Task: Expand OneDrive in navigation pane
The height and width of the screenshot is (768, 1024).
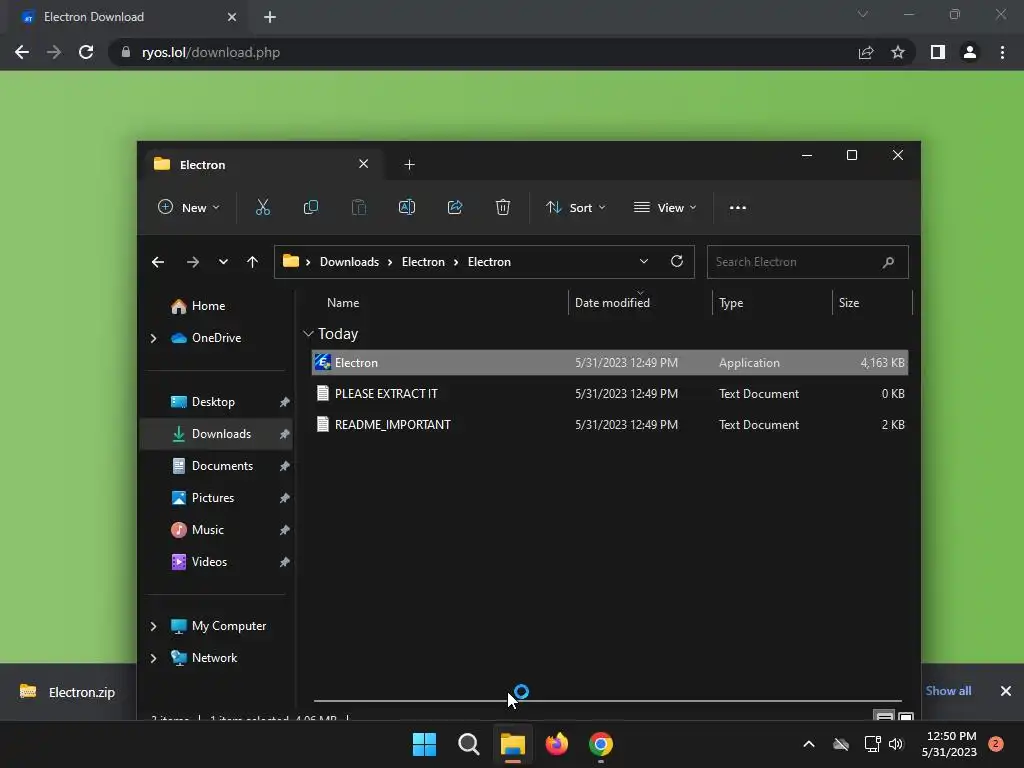Action: point(153,338)
